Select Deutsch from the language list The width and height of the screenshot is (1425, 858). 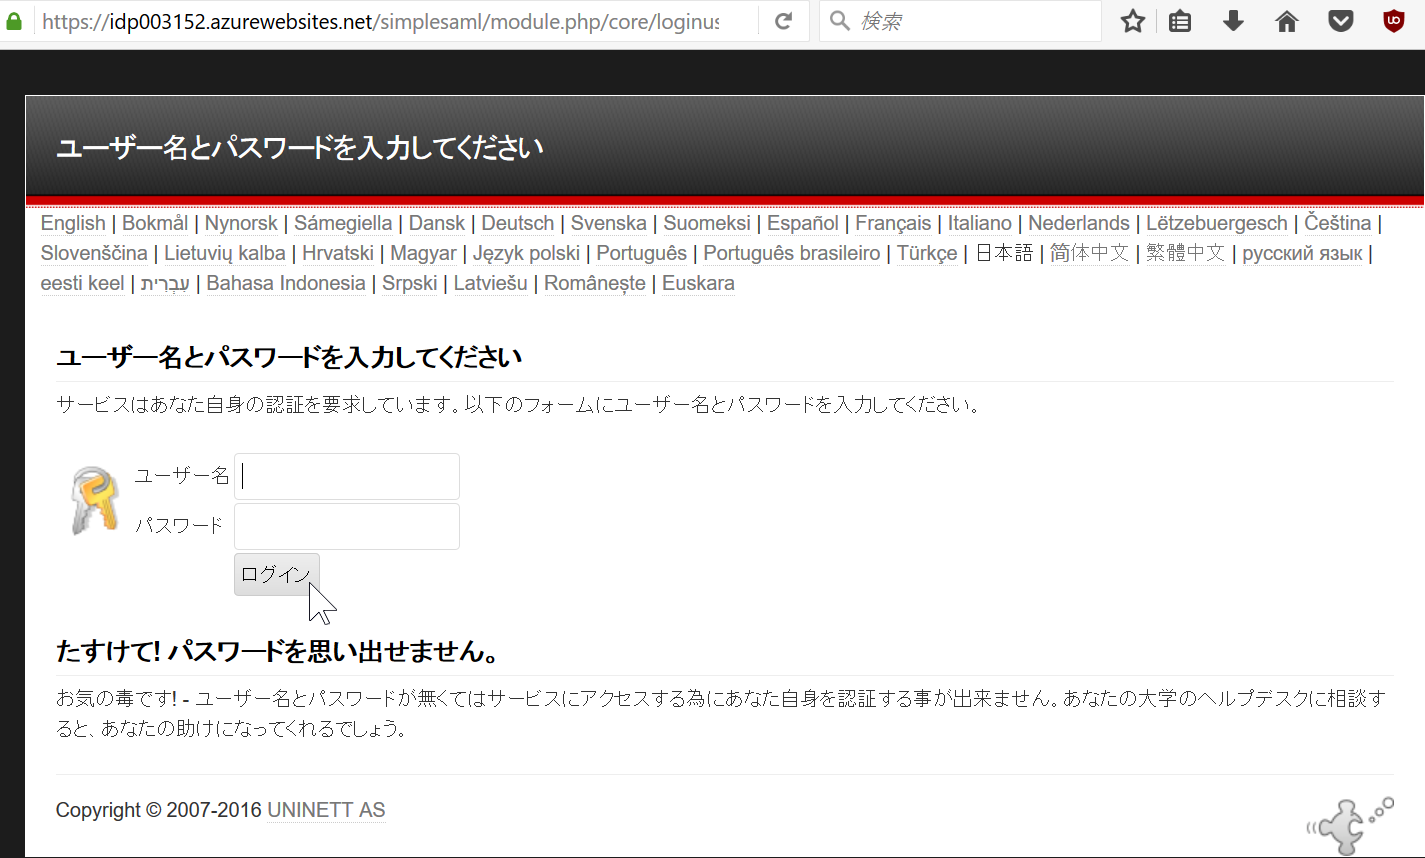click(x=517, y=223)
